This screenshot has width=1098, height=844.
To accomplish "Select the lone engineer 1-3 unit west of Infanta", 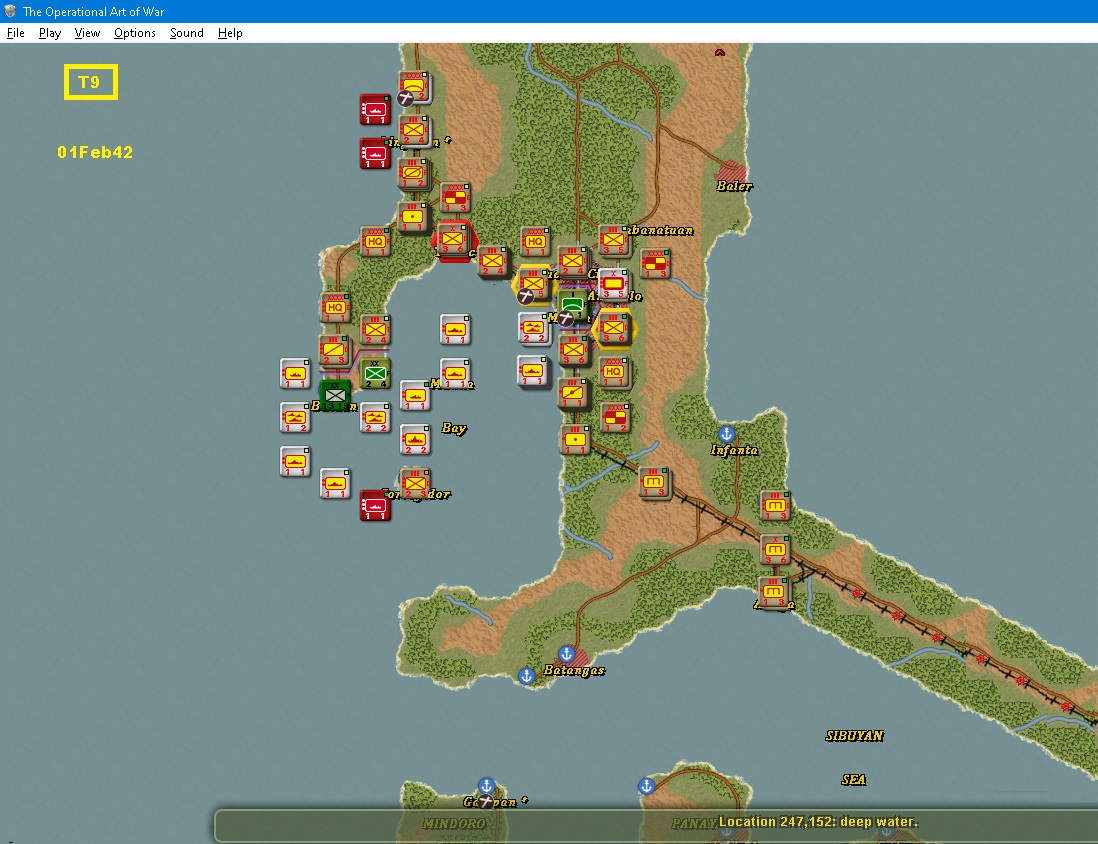I will tap(654, 483).
